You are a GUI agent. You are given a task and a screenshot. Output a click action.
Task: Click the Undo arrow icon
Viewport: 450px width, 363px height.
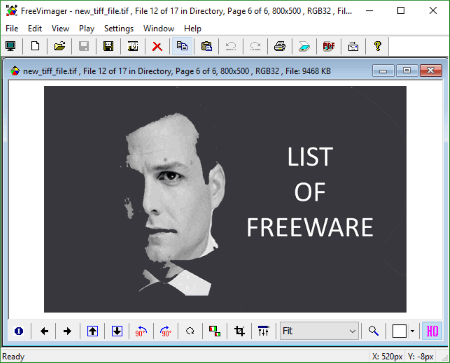pos(231,46)
